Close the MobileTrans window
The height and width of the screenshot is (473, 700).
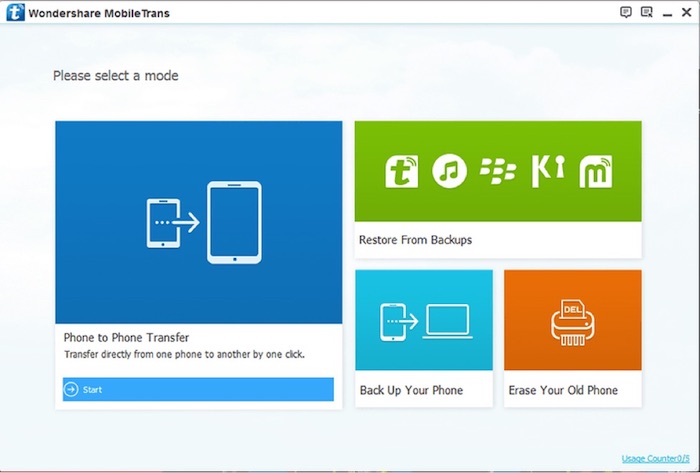click(687, 12)
